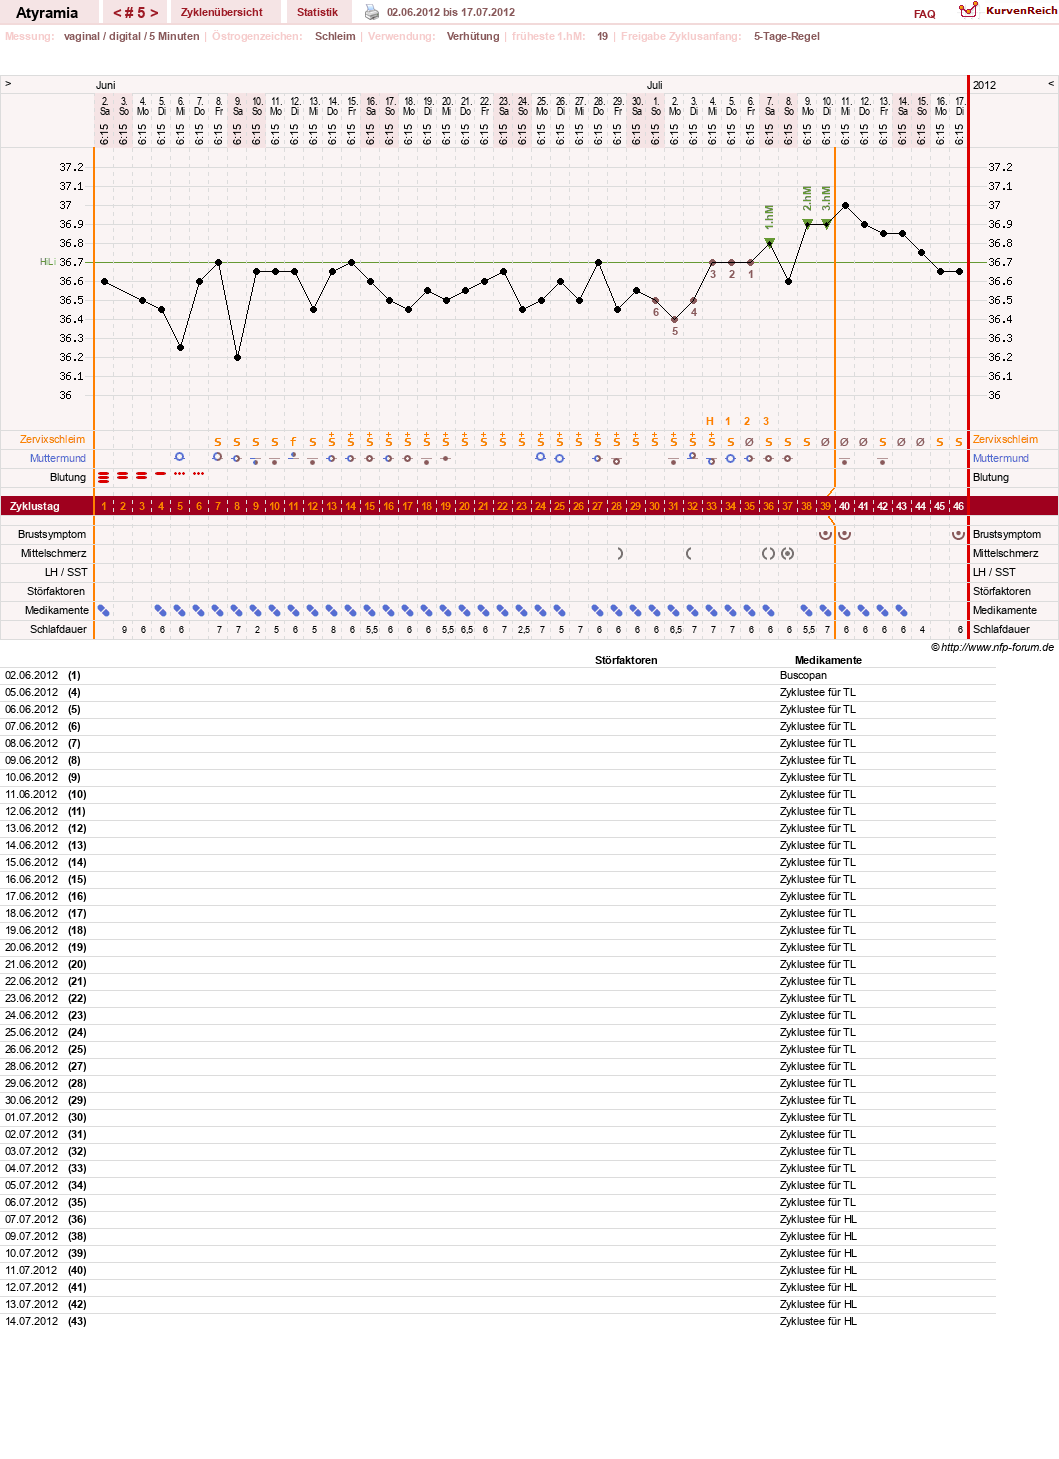The width and height of the screenshot is (1059, 1459).
Task: Click Zervixschleim row label on left
Action: click(52, 439)
